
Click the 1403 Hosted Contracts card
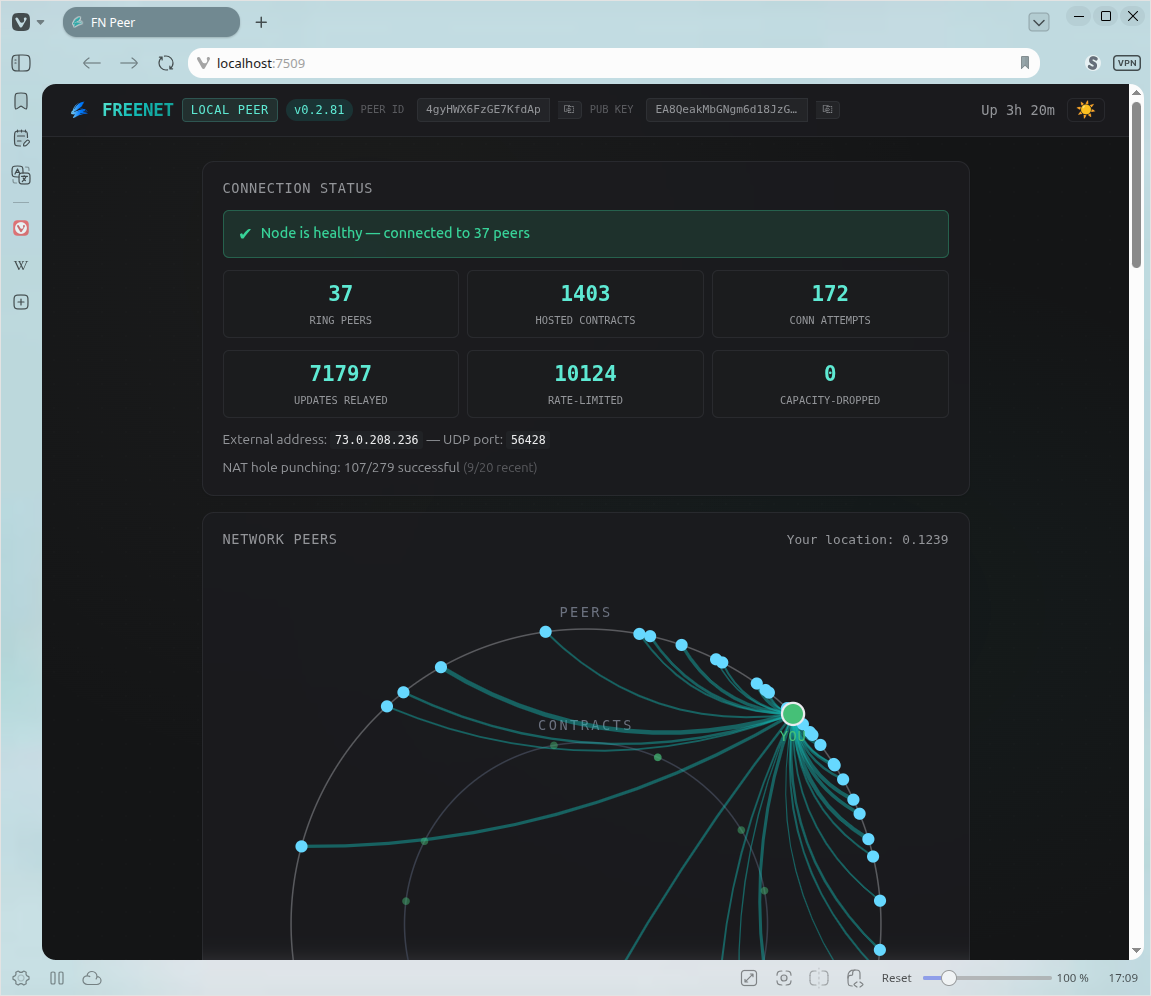click(x=585, y=304)
